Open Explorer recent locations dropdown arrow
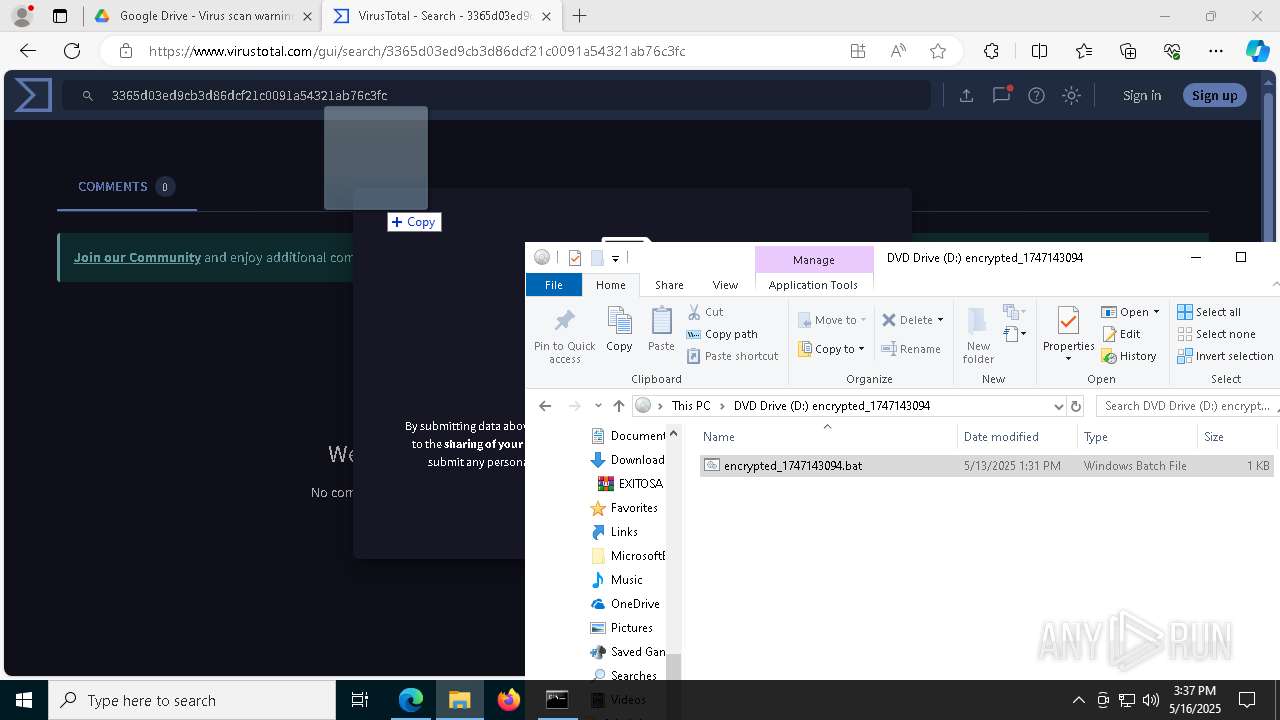 coord(598,406)
